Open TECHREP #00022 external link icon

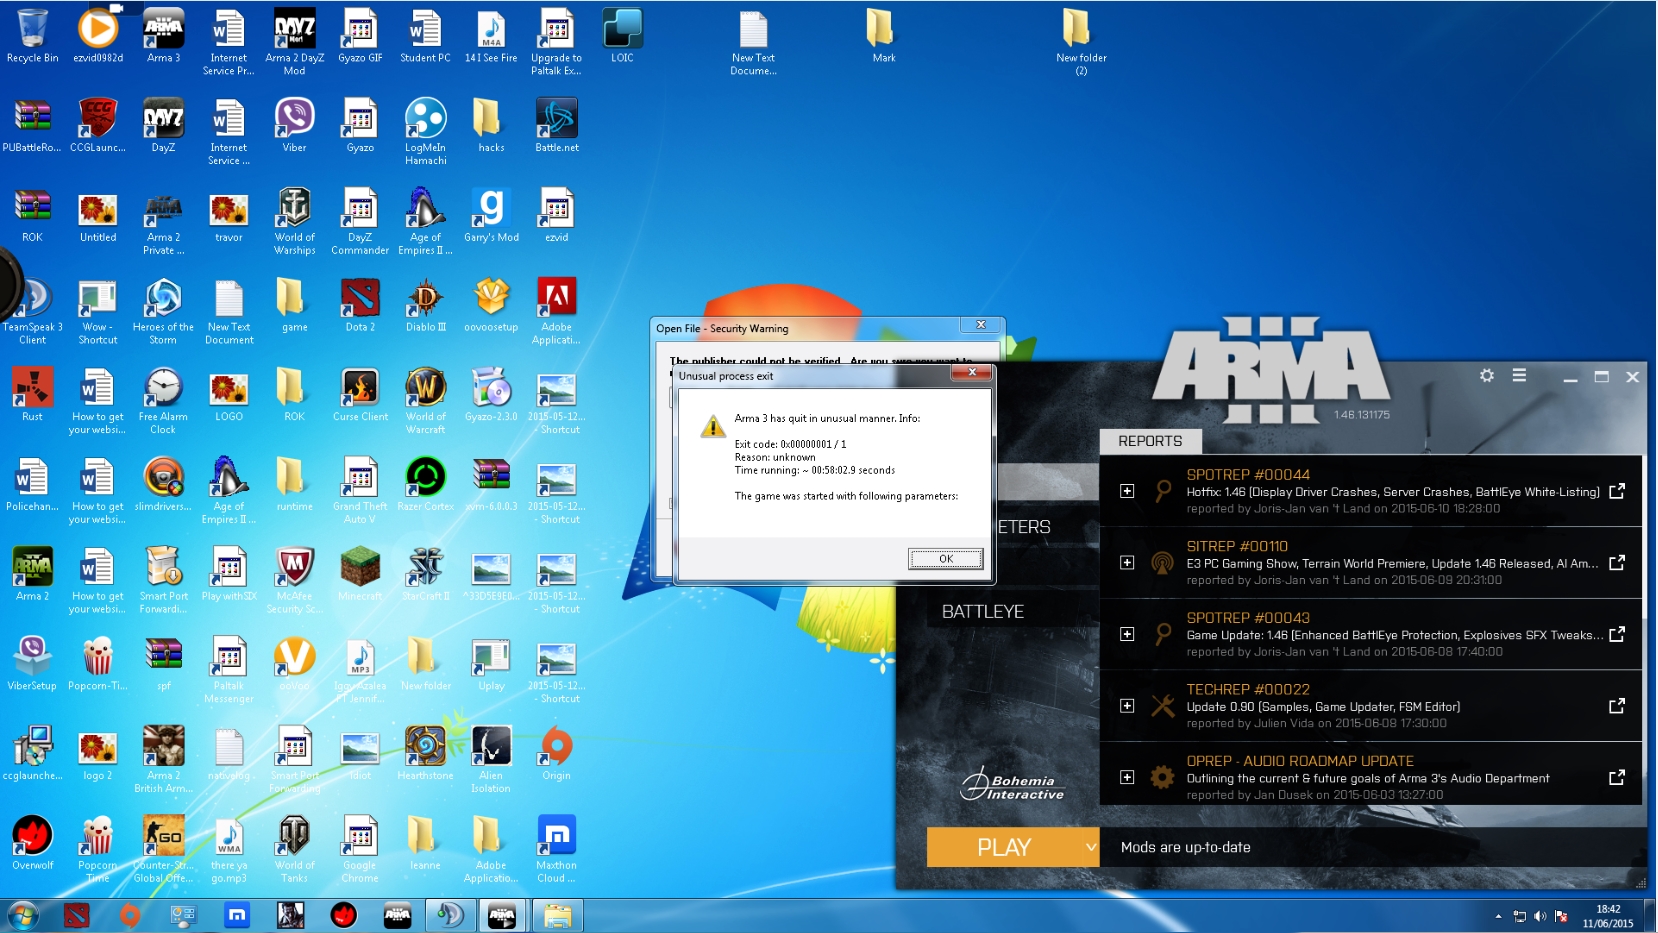tap(1617, 706)
